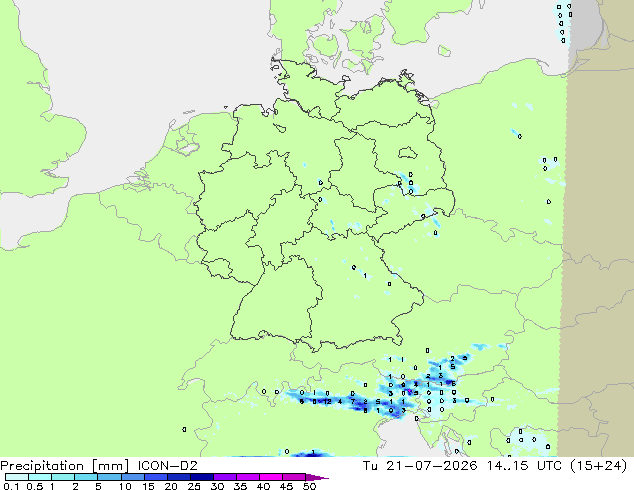Click the above-50 mm arrow at legend end
This screenshot has height=490, width=634.
tap(317, 478)
